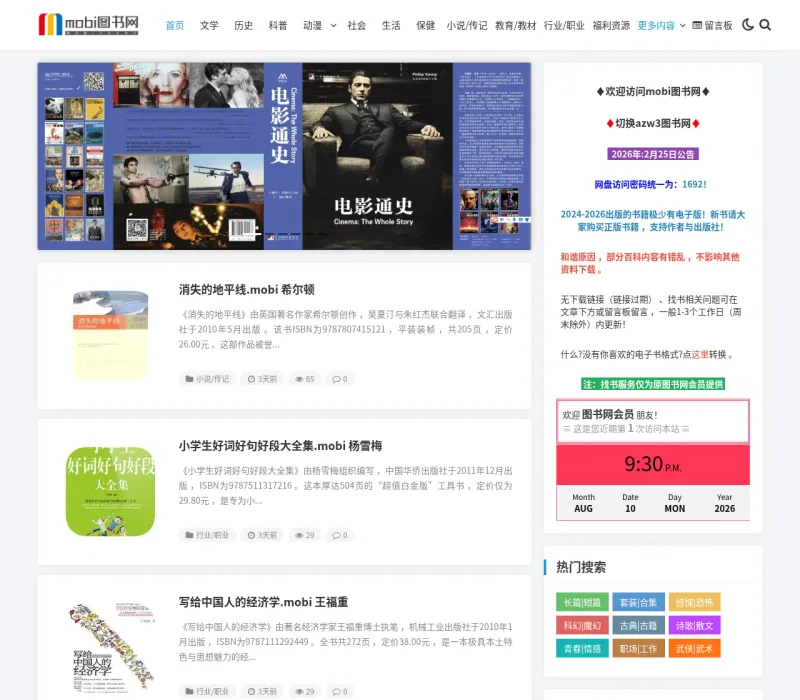
Task: Go to 首页 in the navigation
Action: [175, 25]
